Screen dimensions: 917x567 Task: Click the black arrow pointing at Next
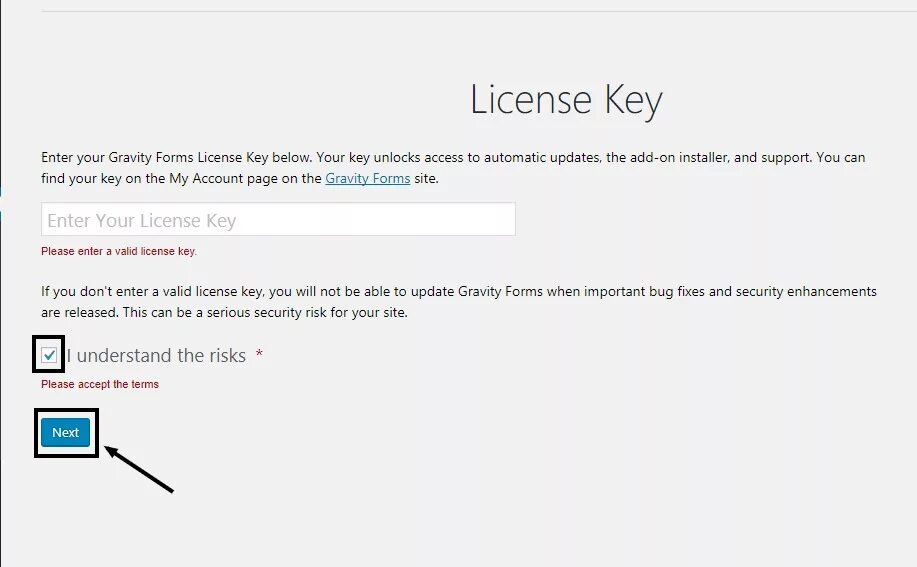point(139,469)
